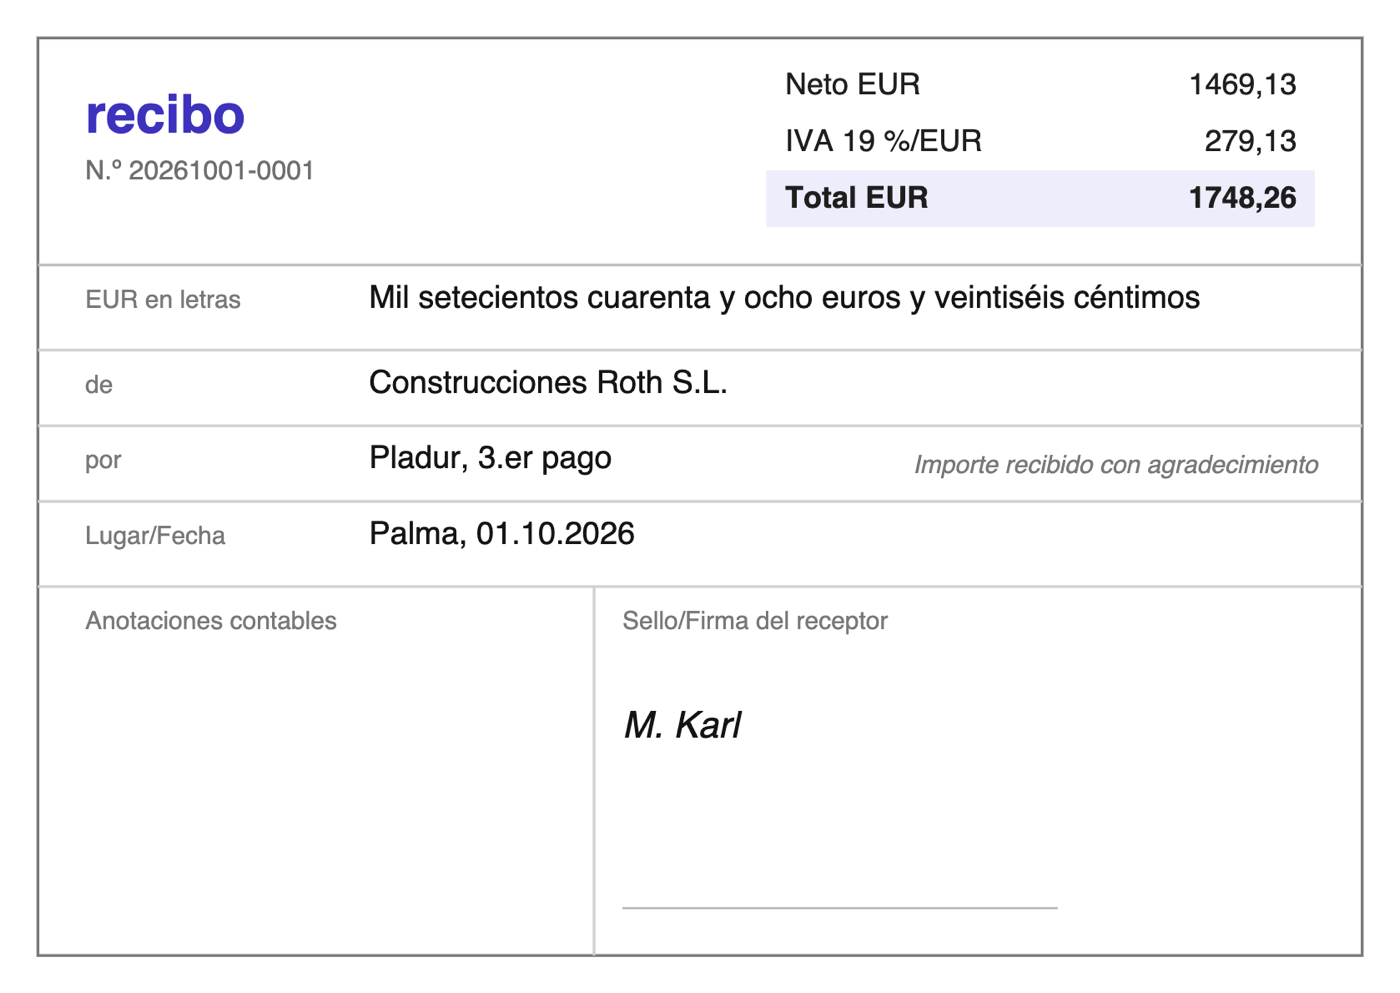Select the total amount 1748,26

(x=1242, y=198)
